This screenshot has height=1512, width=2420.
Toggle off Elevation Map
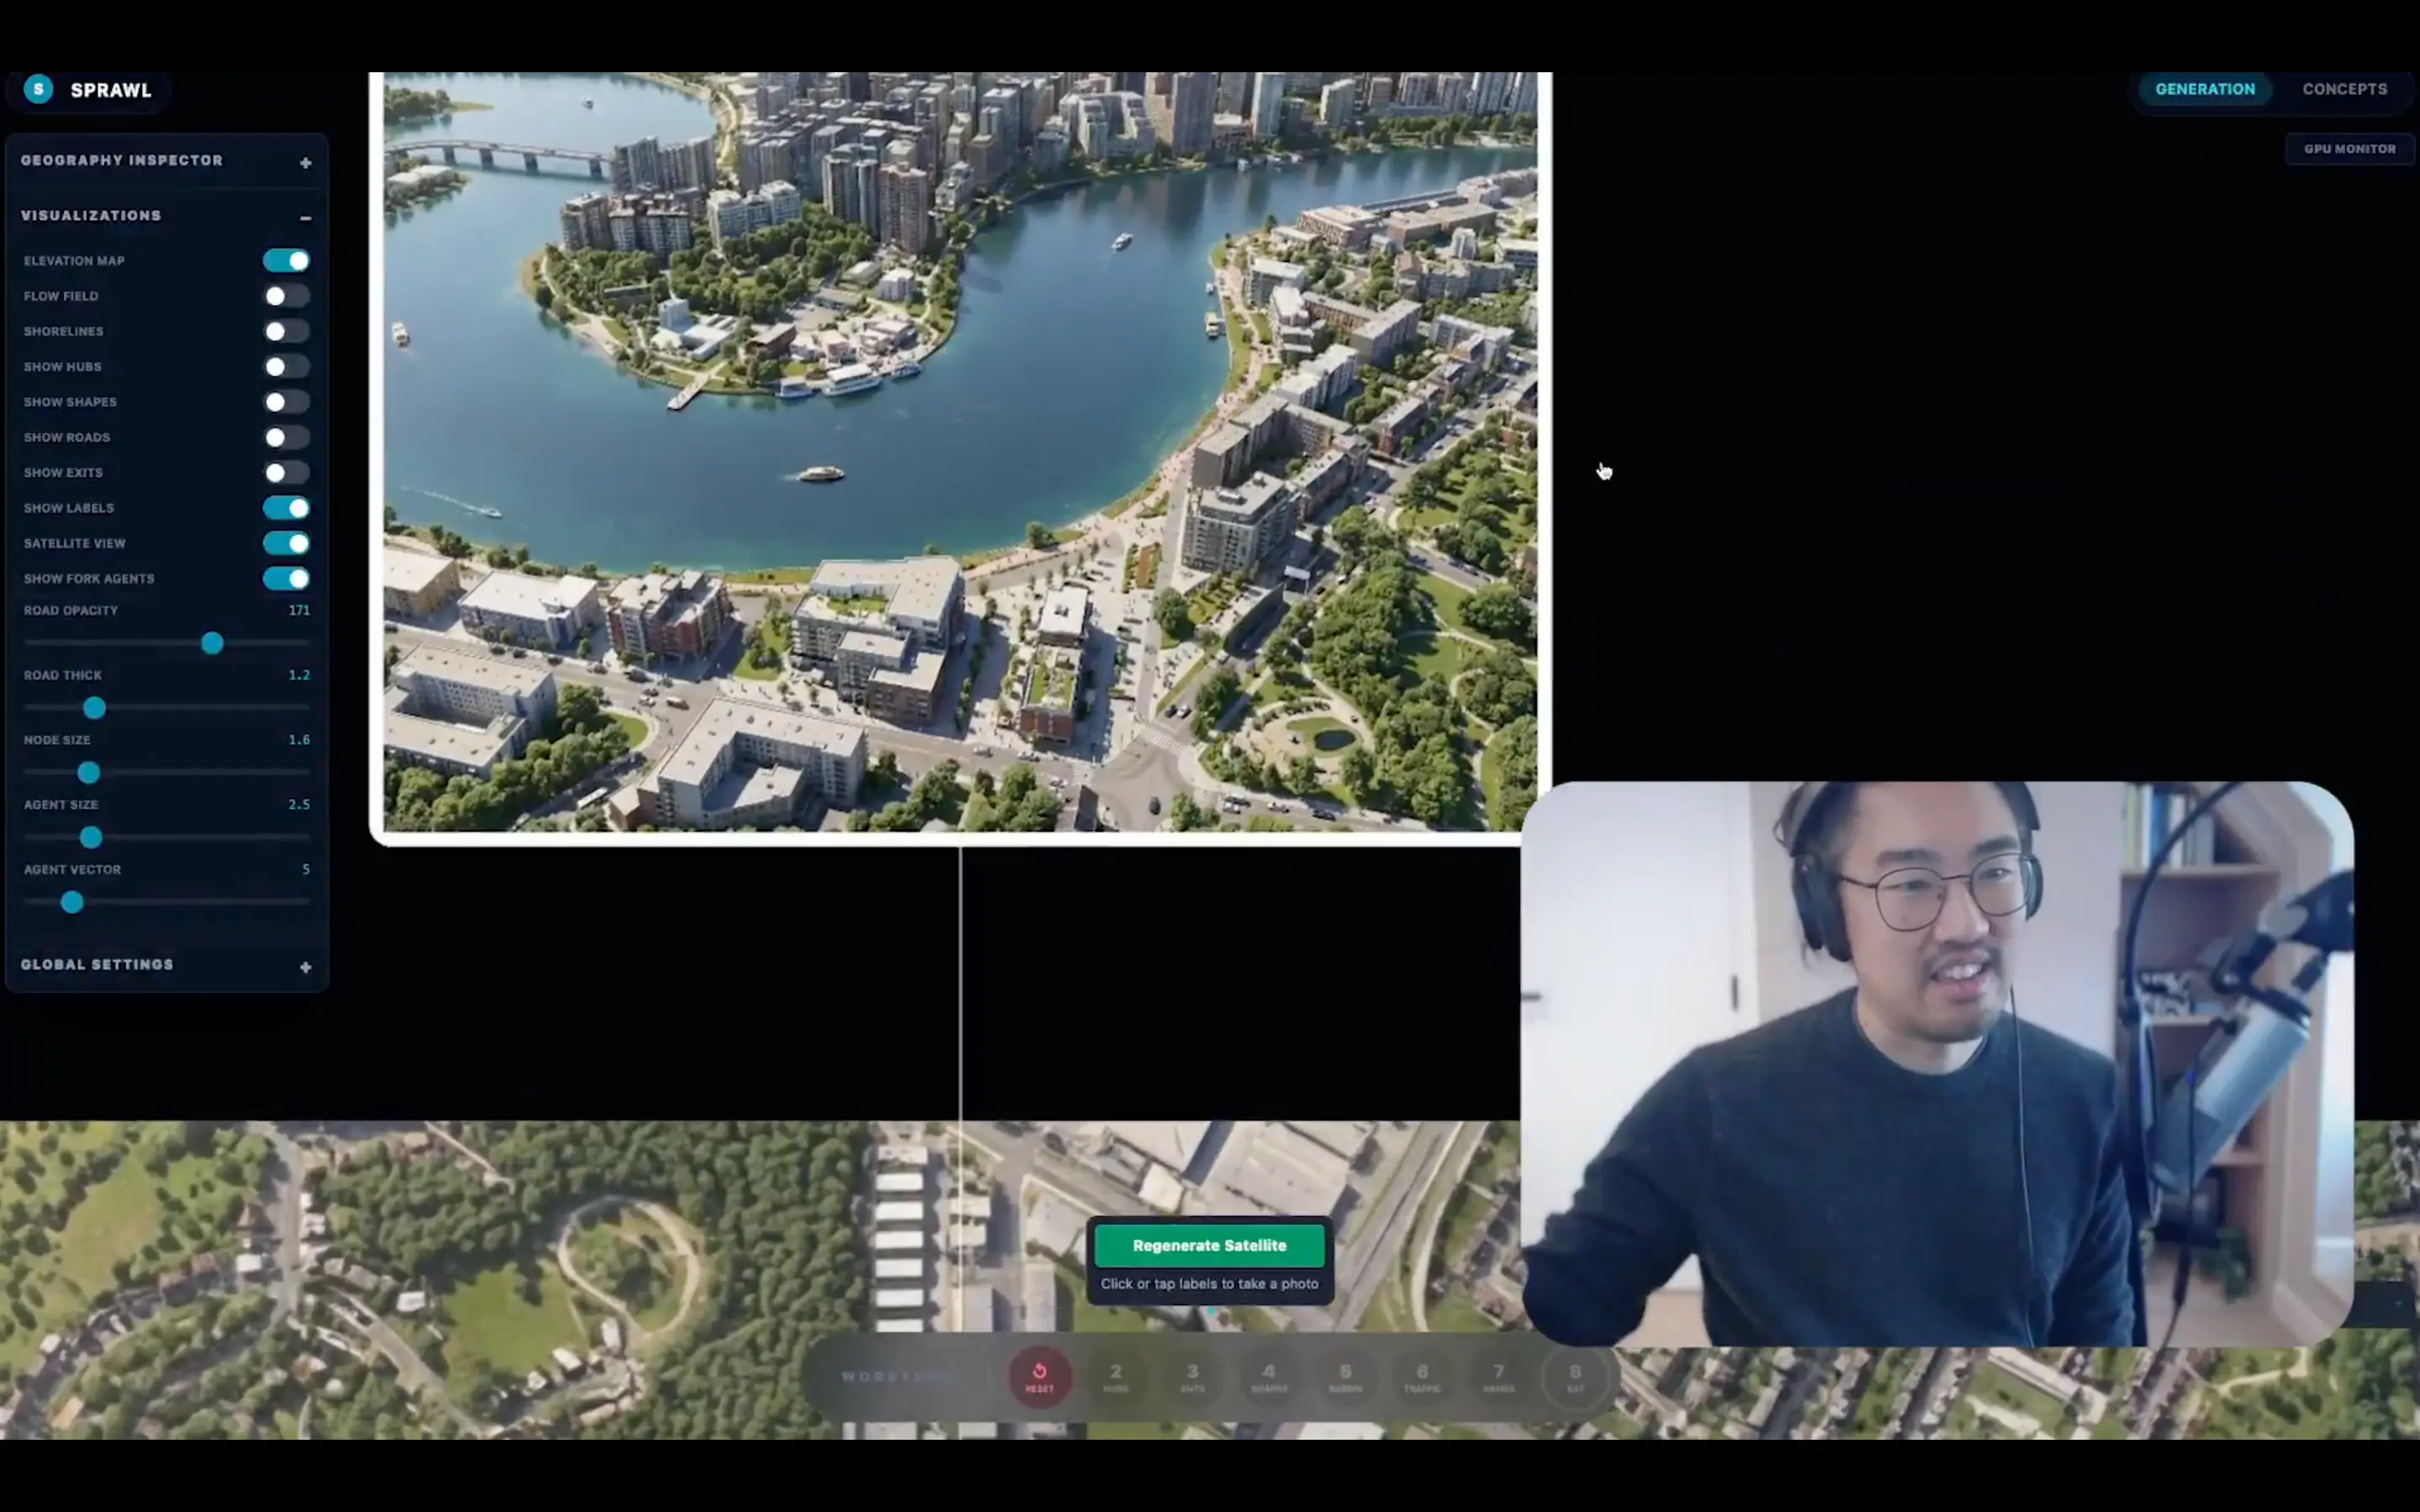286,260
